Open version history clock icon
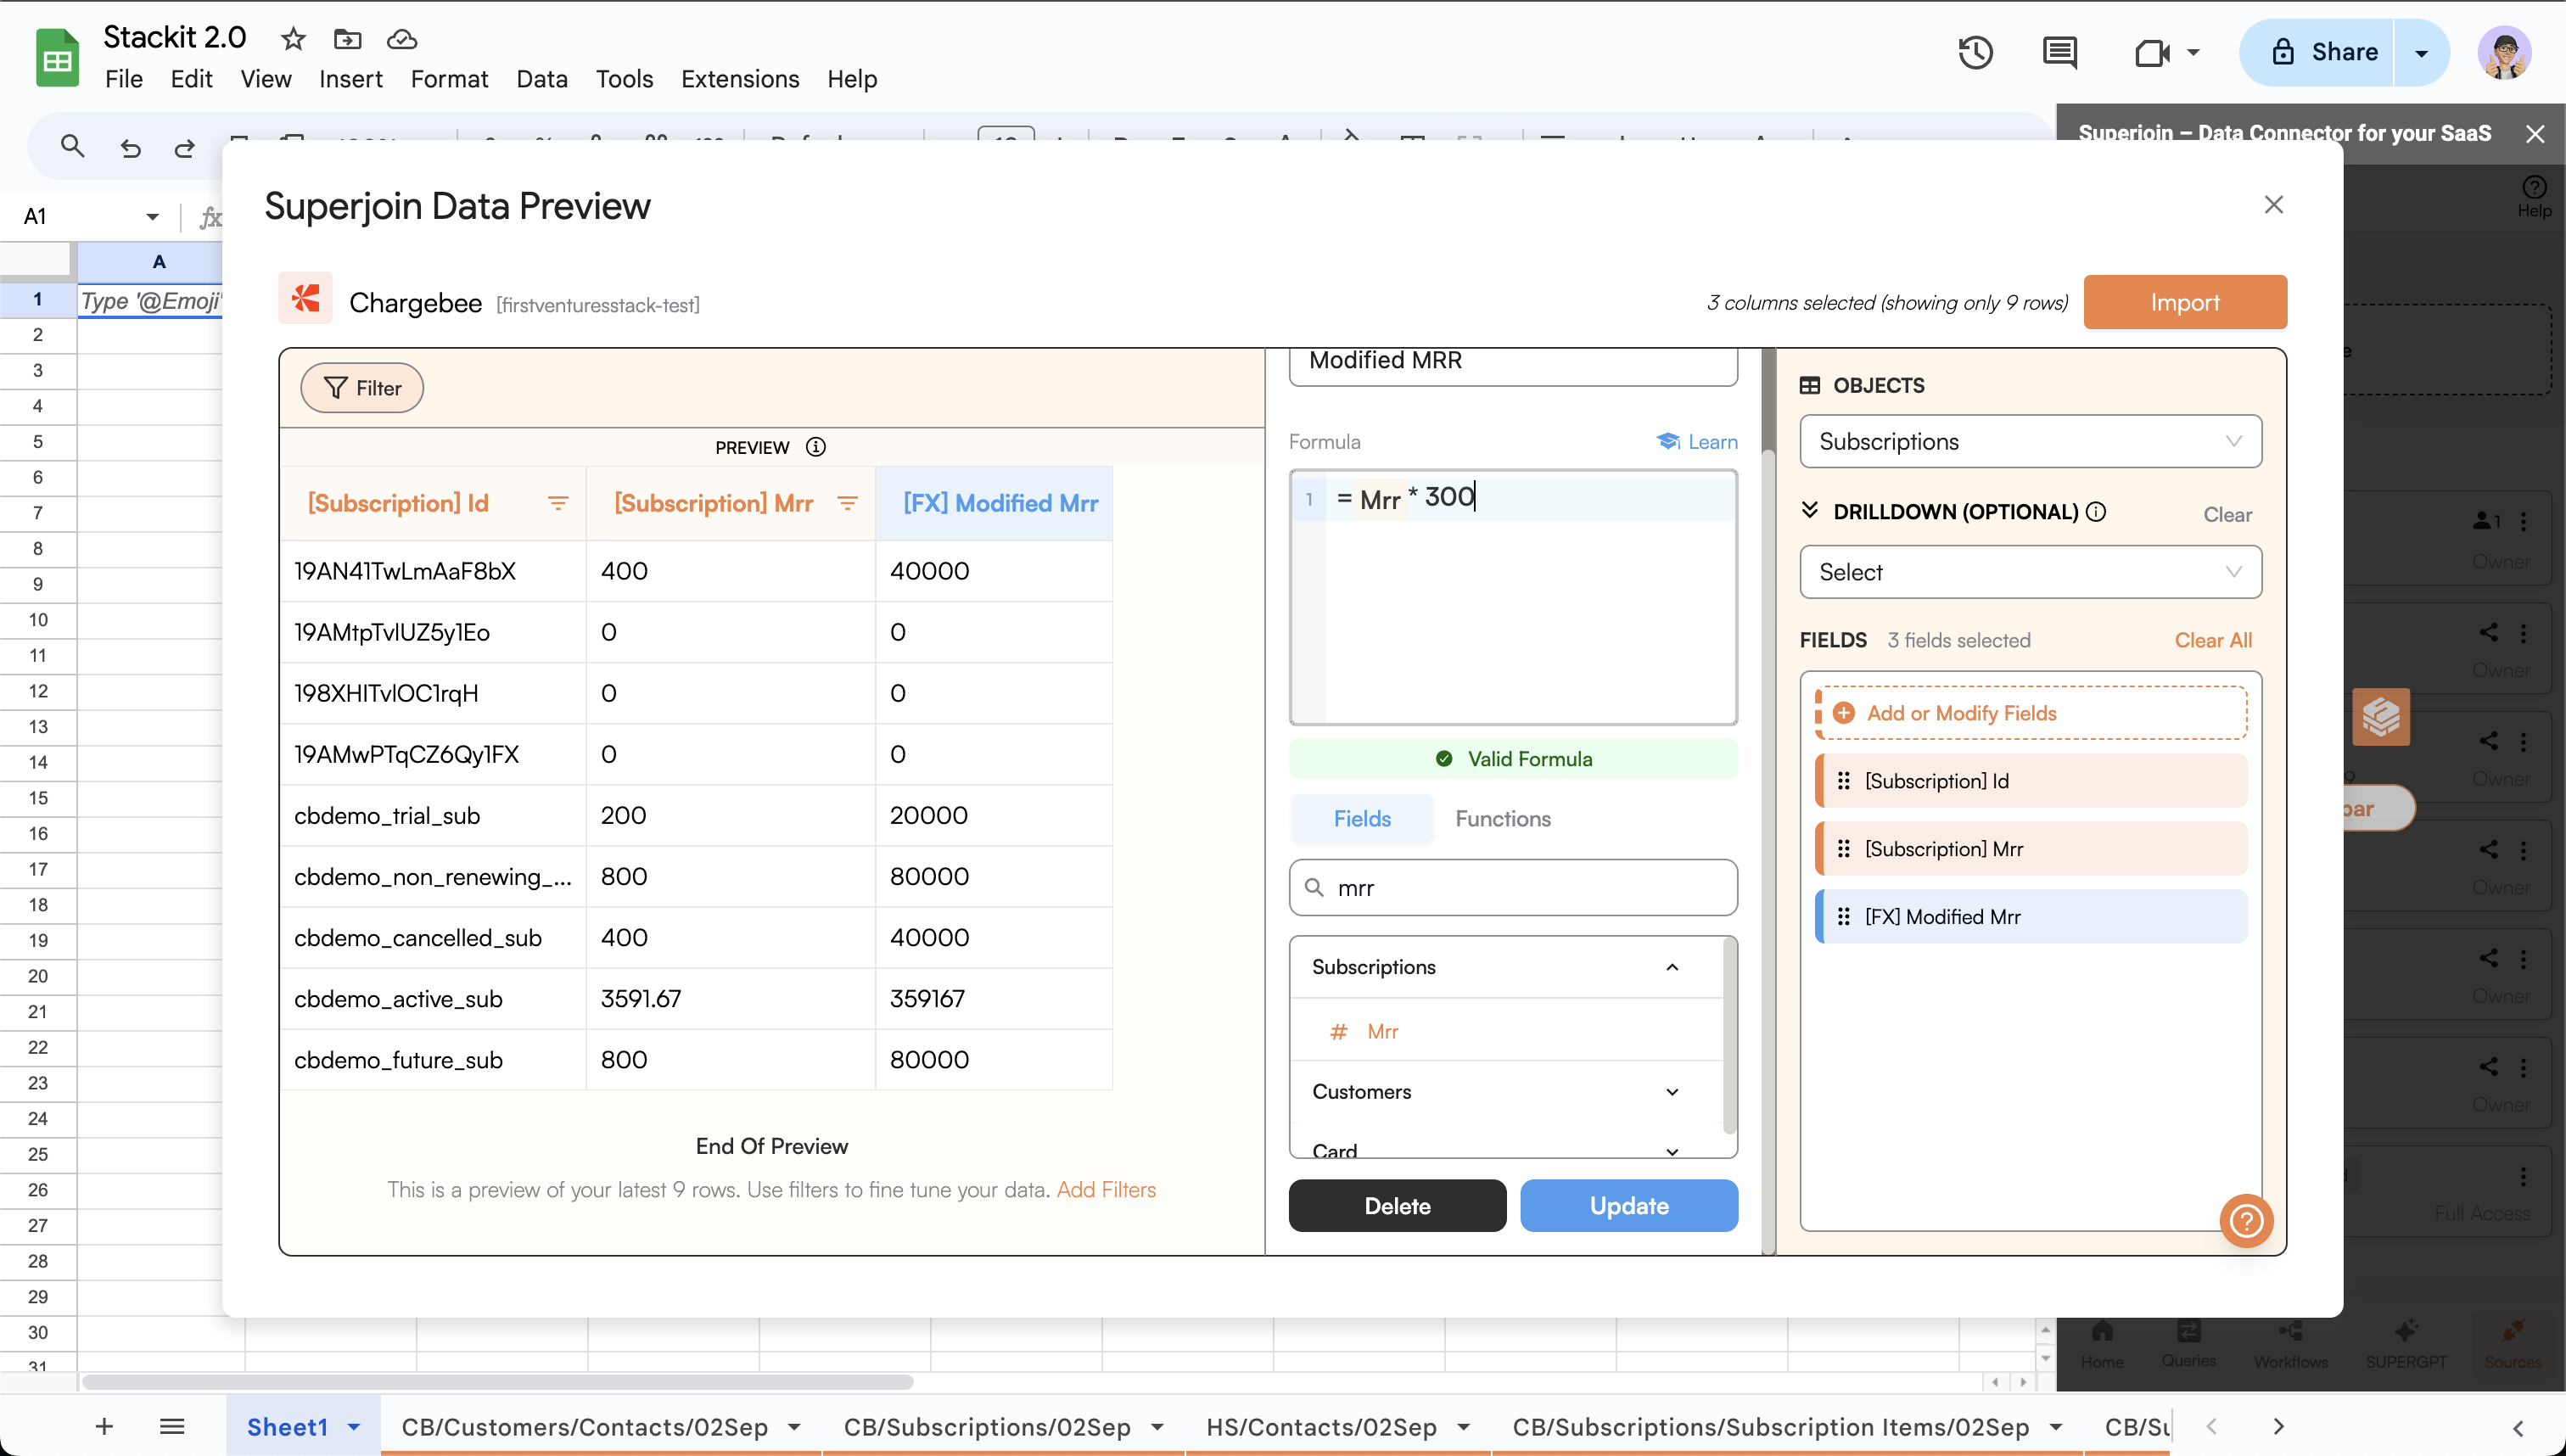 click(1975, 52)
